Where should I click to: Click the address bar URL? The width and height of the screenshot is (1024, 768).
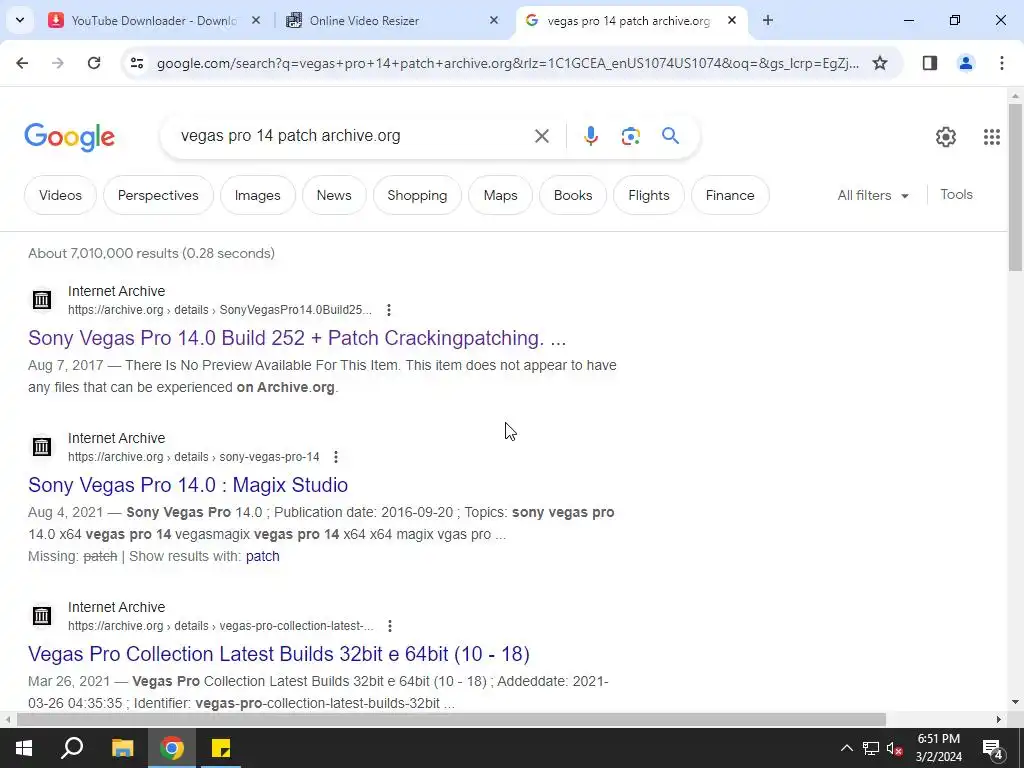pos(508,63)
